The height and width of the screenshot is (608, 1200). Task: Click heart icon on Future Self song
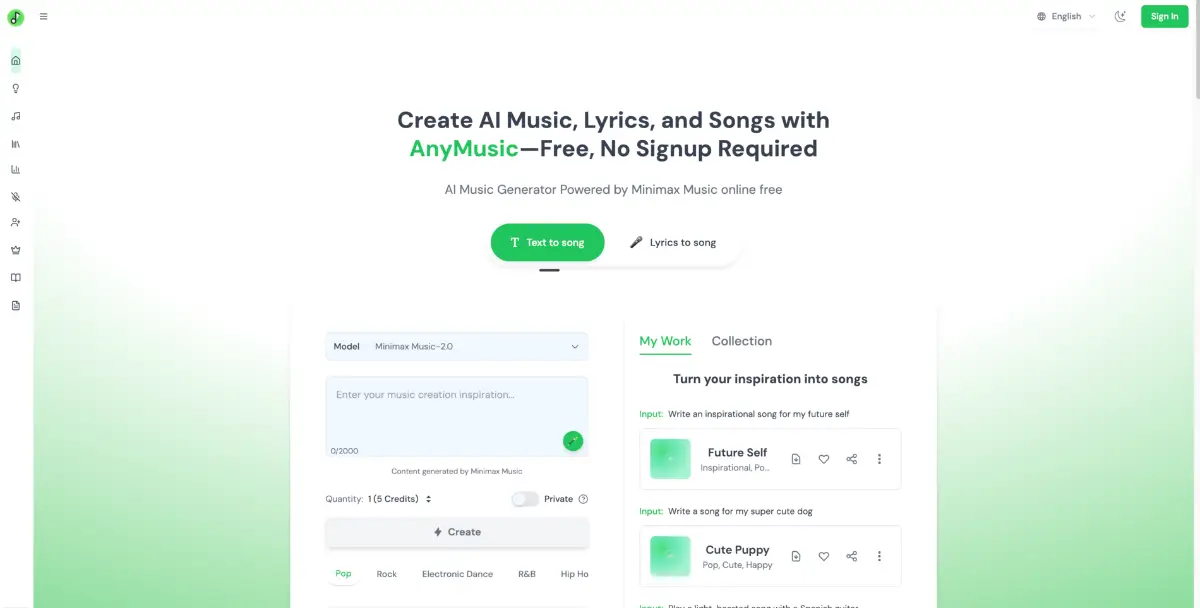click(x=824, y=459)
